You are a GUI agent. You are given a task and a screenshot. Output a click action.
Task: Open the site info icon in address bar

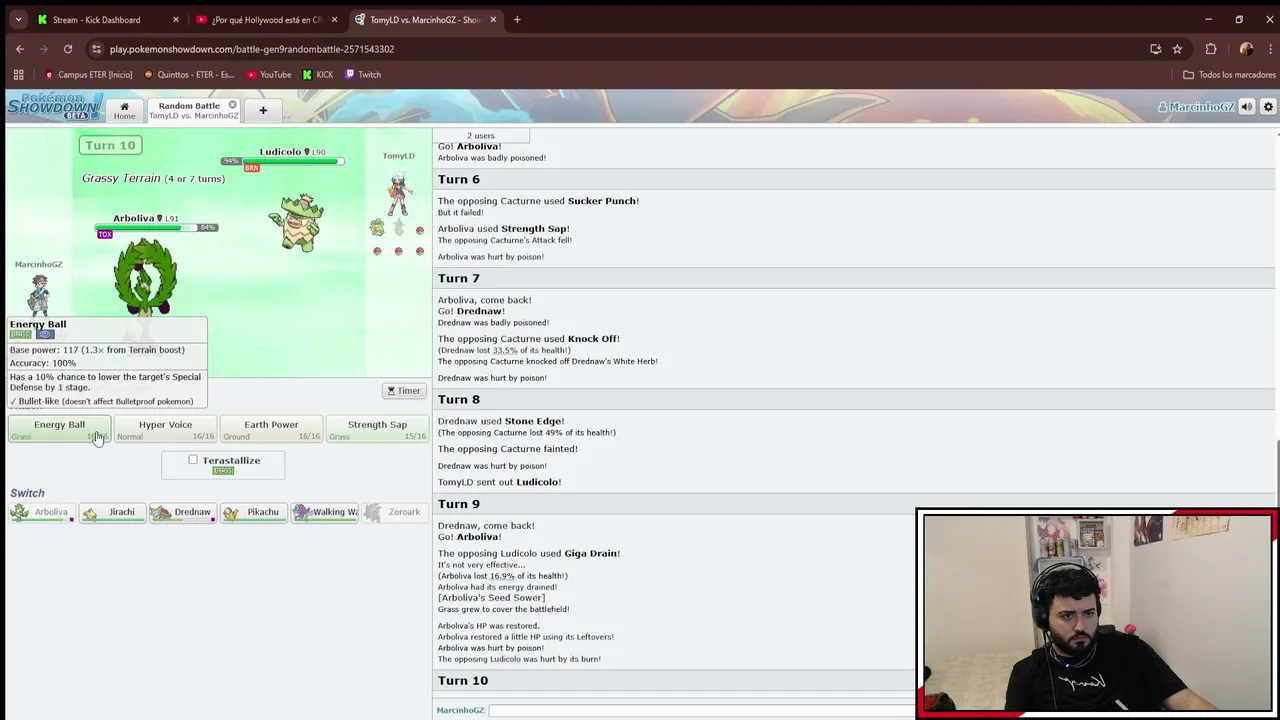click(x=96, y=49)
